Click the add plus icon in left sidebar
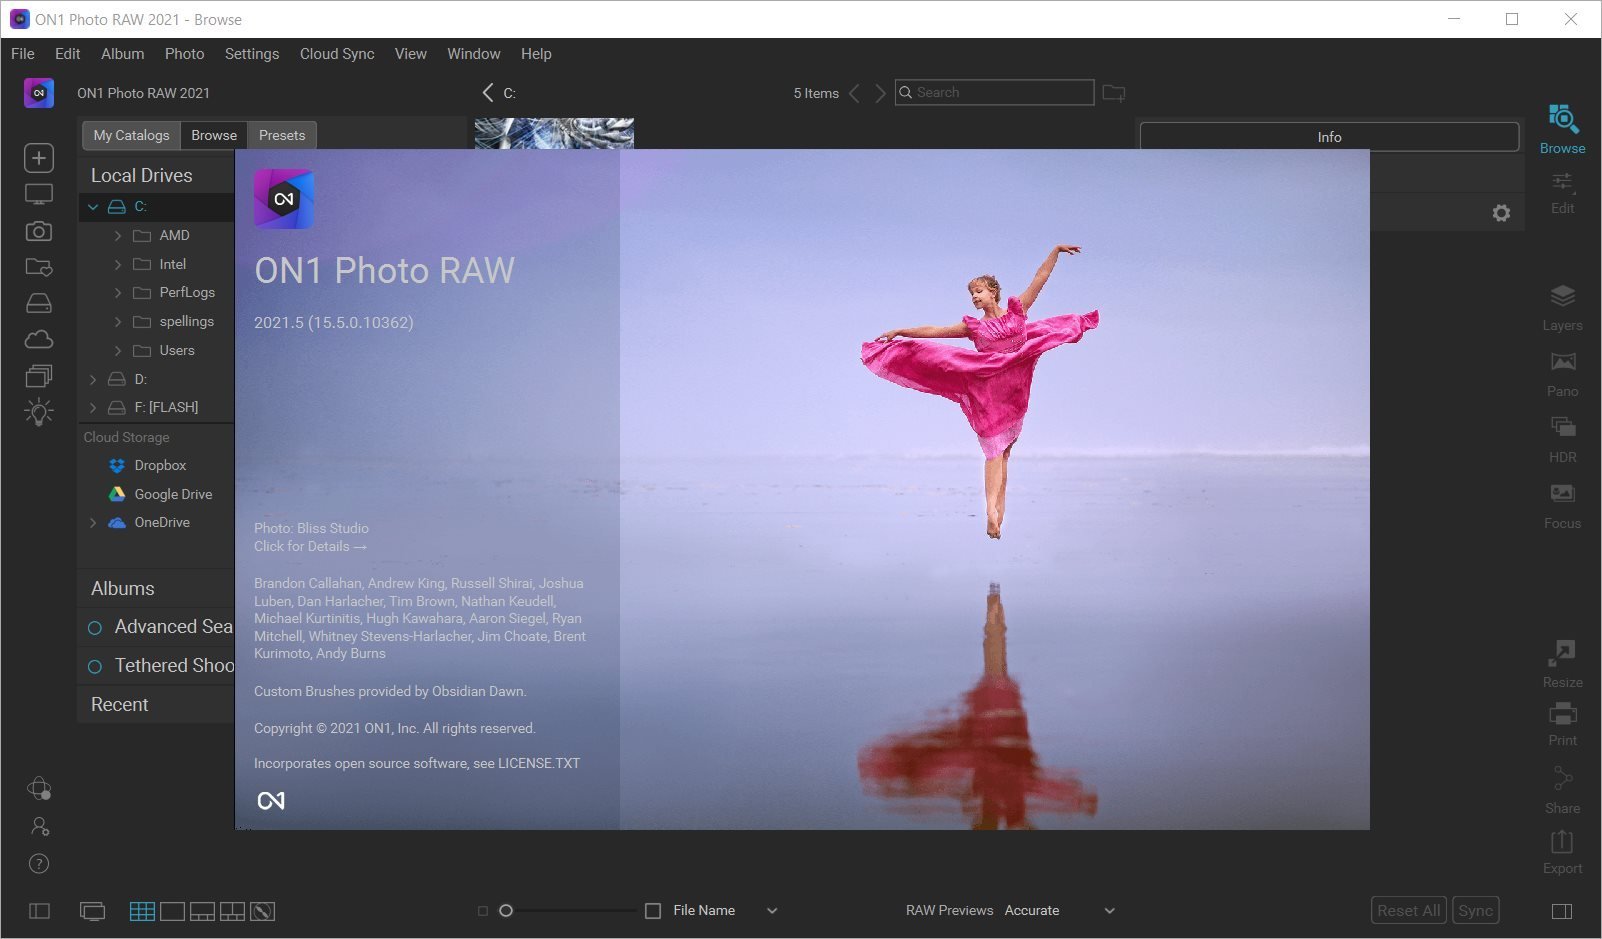The height and width of the screenshot is (939, 1602). tap(39, 158)
